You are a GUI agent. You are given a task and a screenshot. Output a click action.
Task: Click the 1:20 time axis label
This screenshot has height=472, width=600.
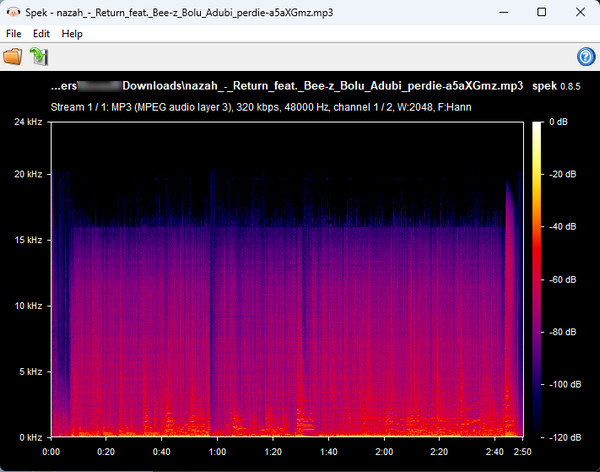pos(273,452)
